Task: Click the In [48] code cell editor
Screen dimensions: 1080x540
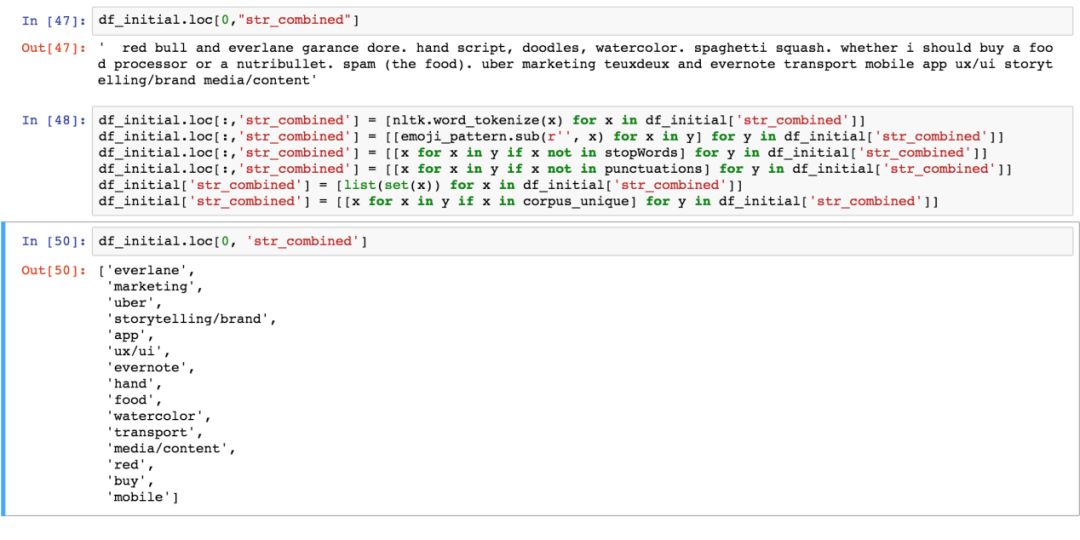Action: click(x=582, y=160)
